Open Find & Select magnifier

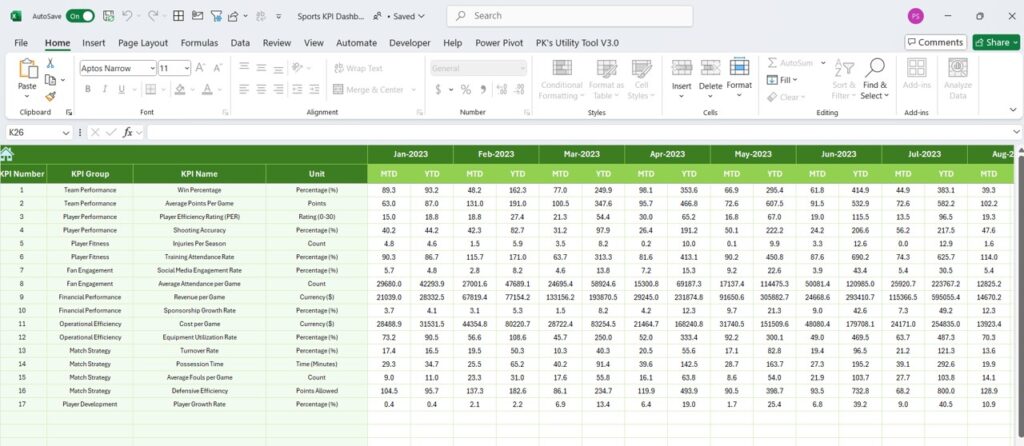pyautogui.click(x=874, y=79)
